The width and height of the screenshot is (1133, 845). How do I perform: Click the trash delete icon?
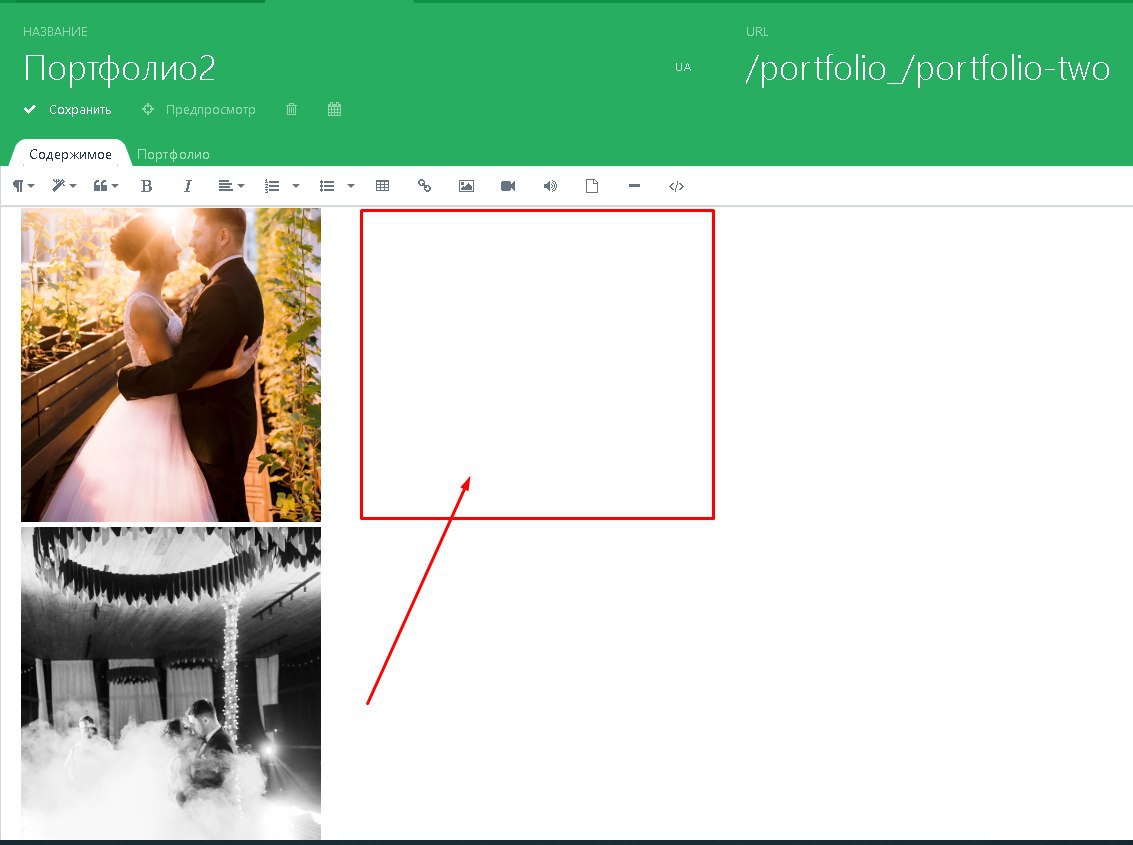[291, 109]
